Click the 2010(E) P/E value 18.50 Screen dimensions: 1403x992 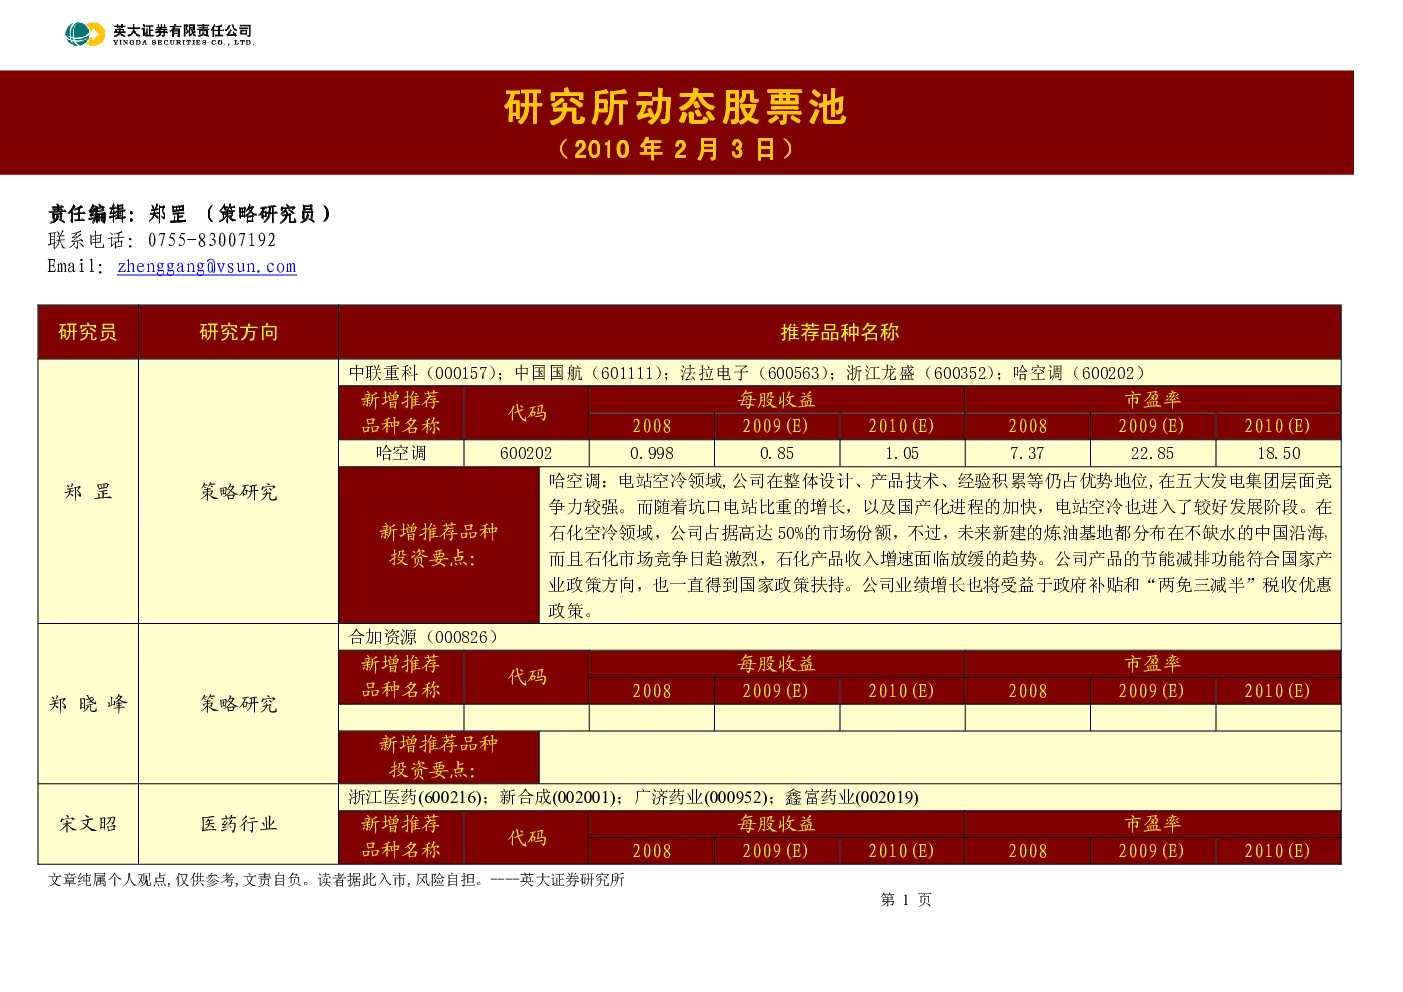click(x=1278, y=453)
